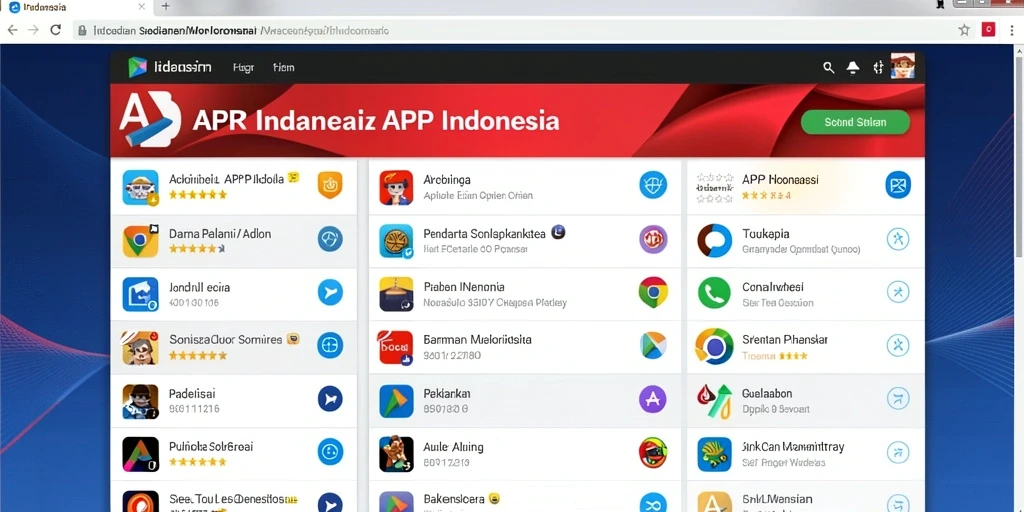The height and width of the screenshot is (512, 1024).
Task: Open the Conalnvhesi green phone app icon
Action: pos(714,293)
